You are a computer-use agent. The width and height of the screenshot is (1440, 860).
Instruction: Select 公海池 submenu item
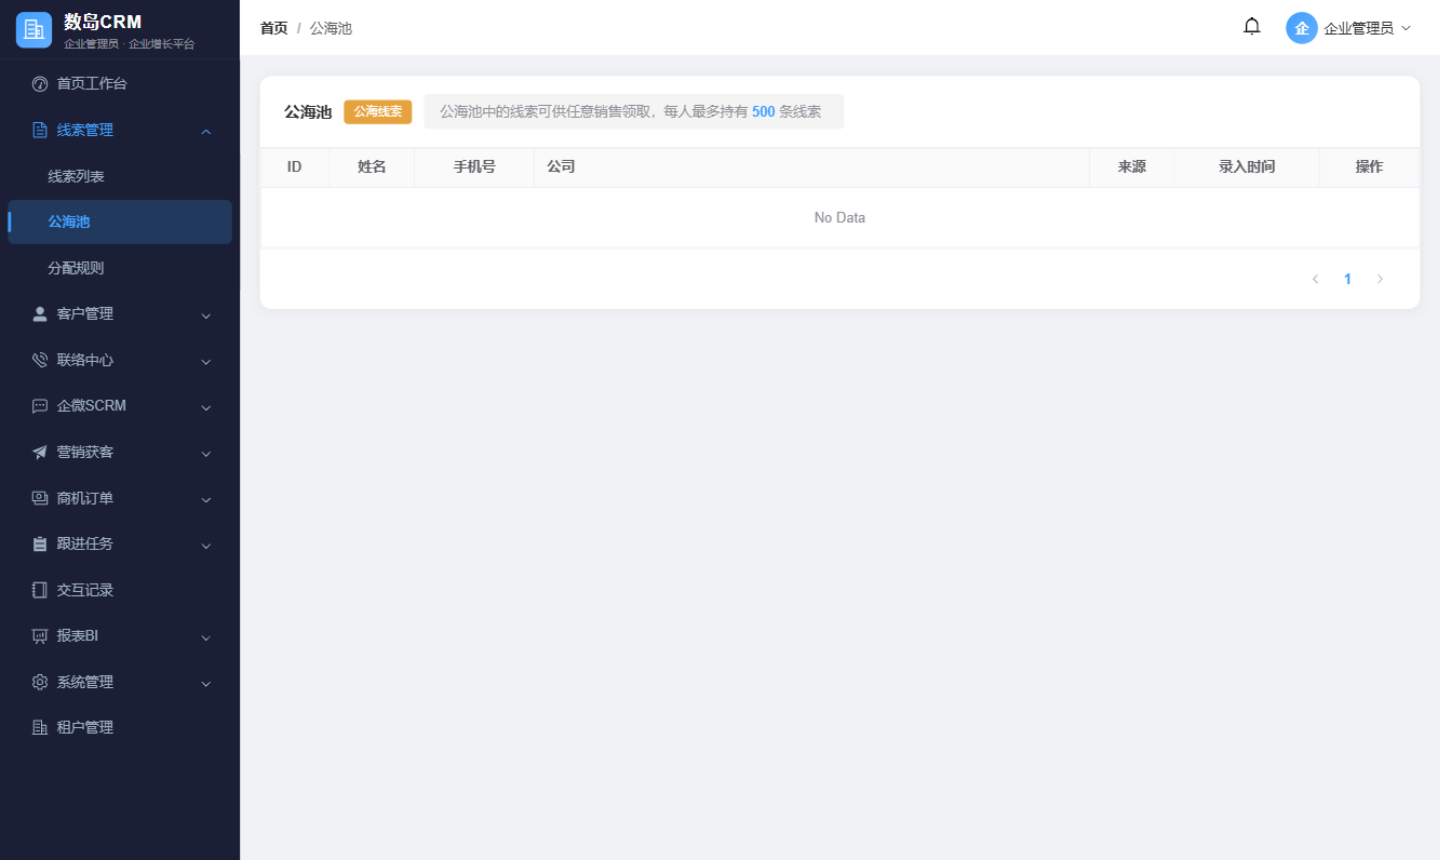click(x=120, y=222)
